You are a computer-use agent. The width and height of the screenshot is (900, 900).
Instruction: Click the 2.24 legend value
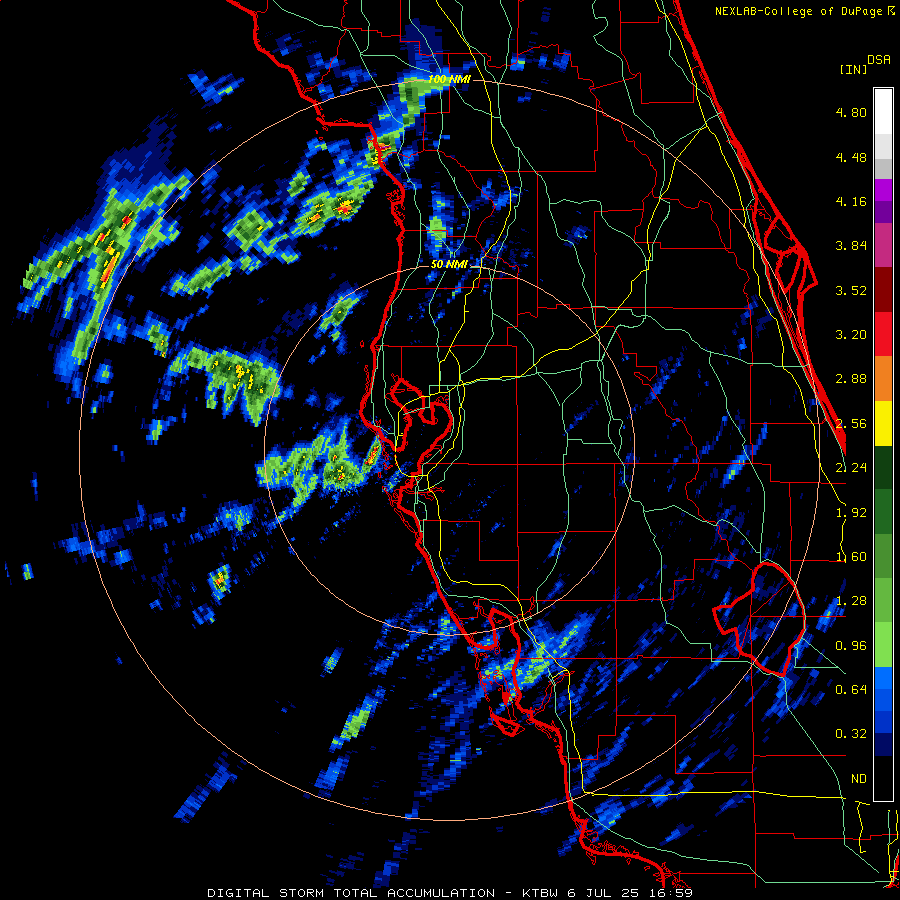(851, 468)
